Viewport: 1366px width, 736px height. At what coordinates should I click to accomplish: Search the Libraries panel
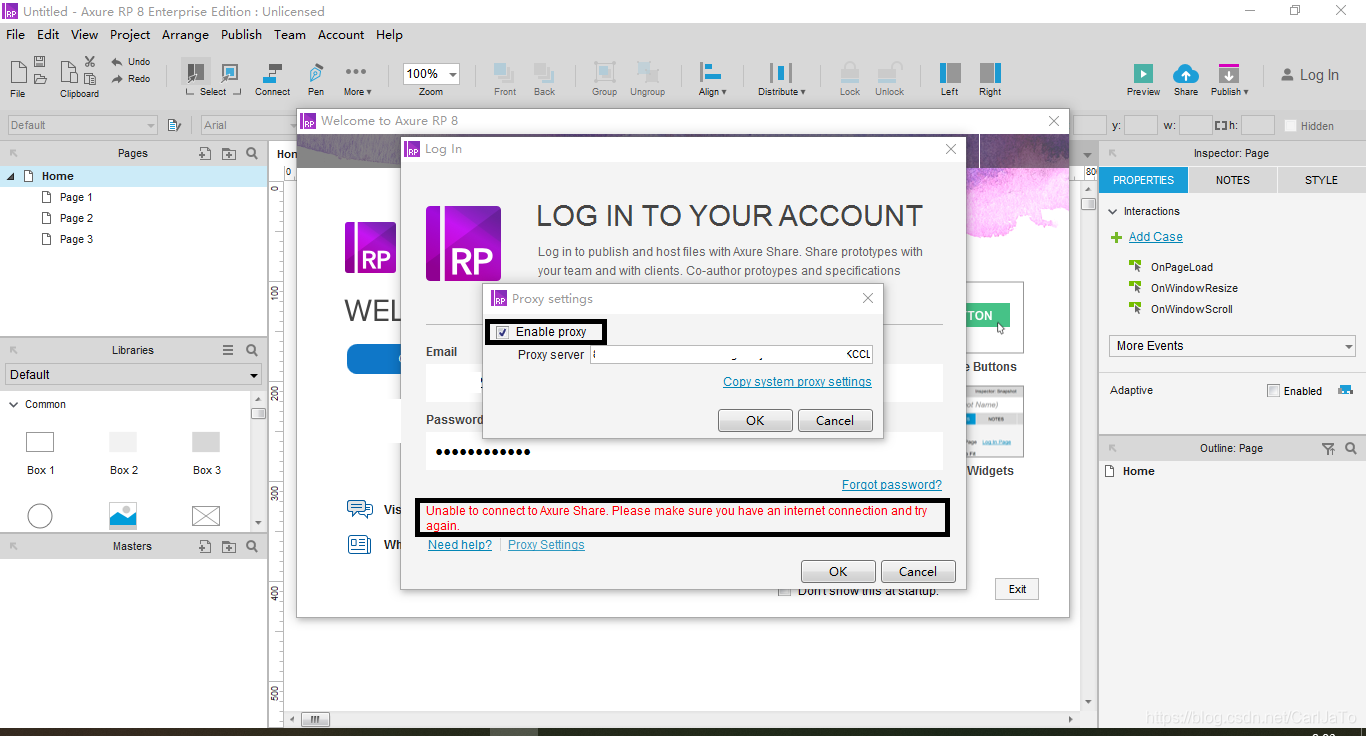pos(252,350)
